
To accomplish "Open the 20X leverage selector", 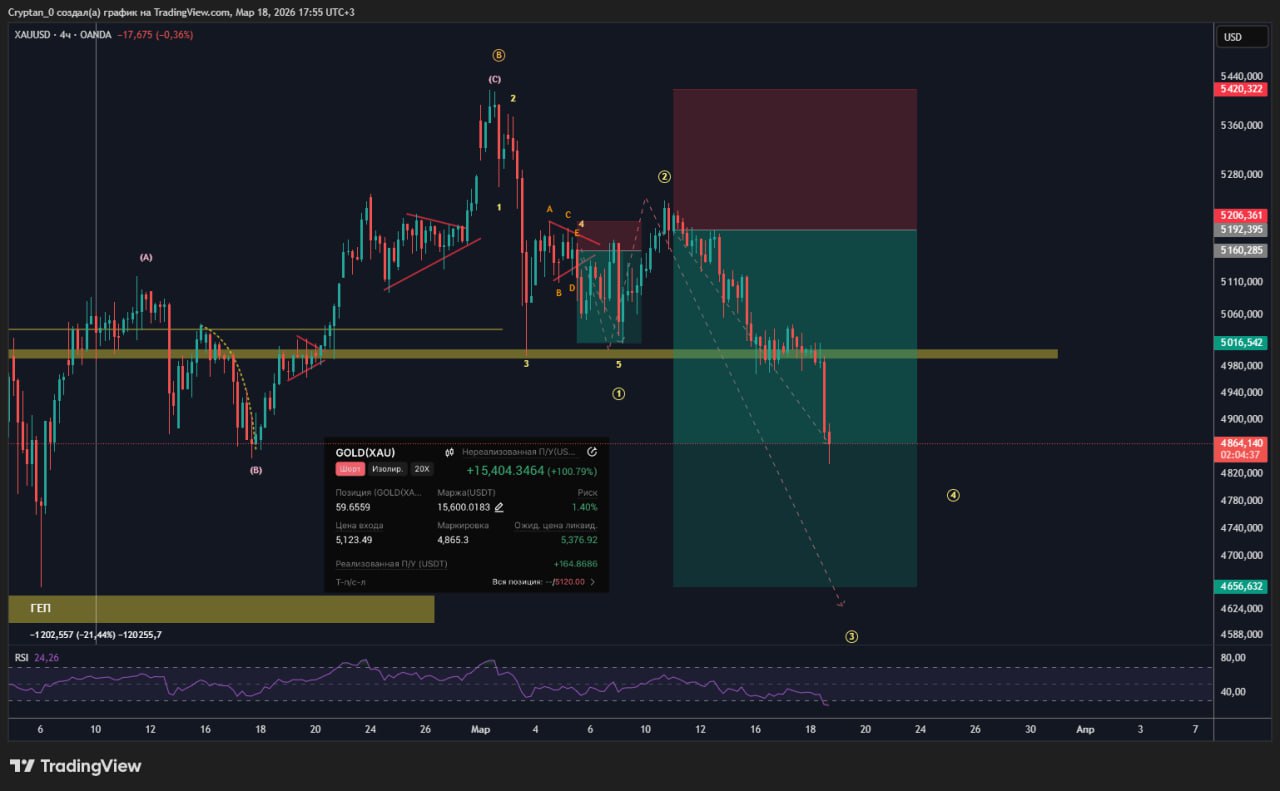I will point(422,469).
